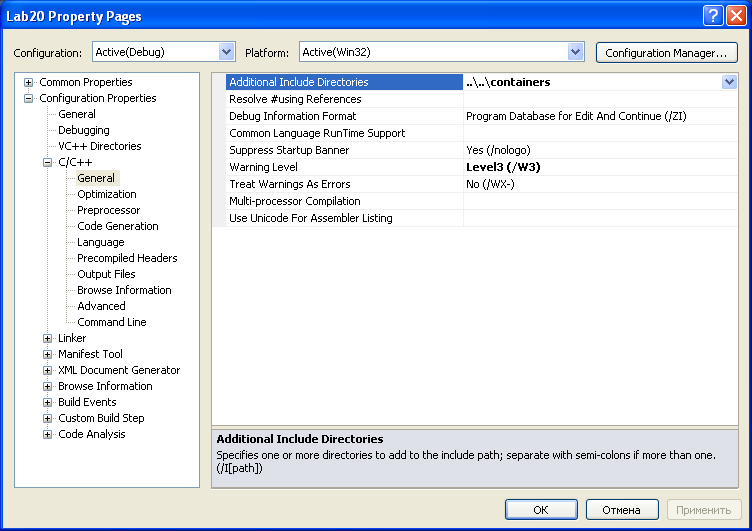
Task: Select Optimization under C/C++
Action: [106, 194]
